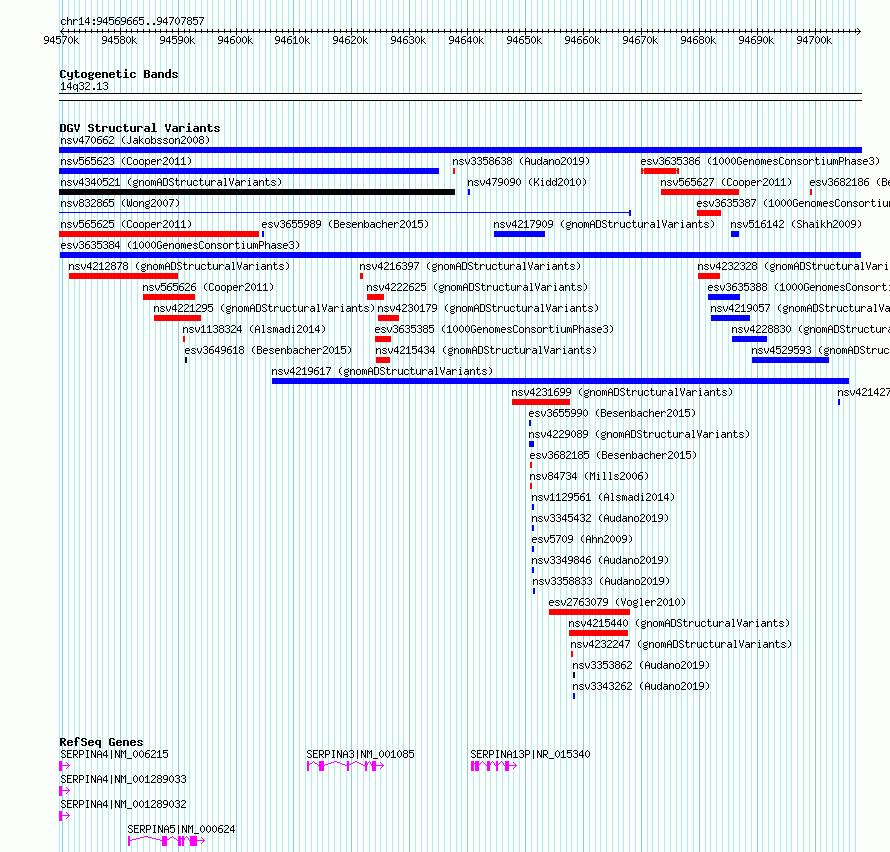Select the SERPINA4|NM_001289033 gene glyph

pos(64,791)
